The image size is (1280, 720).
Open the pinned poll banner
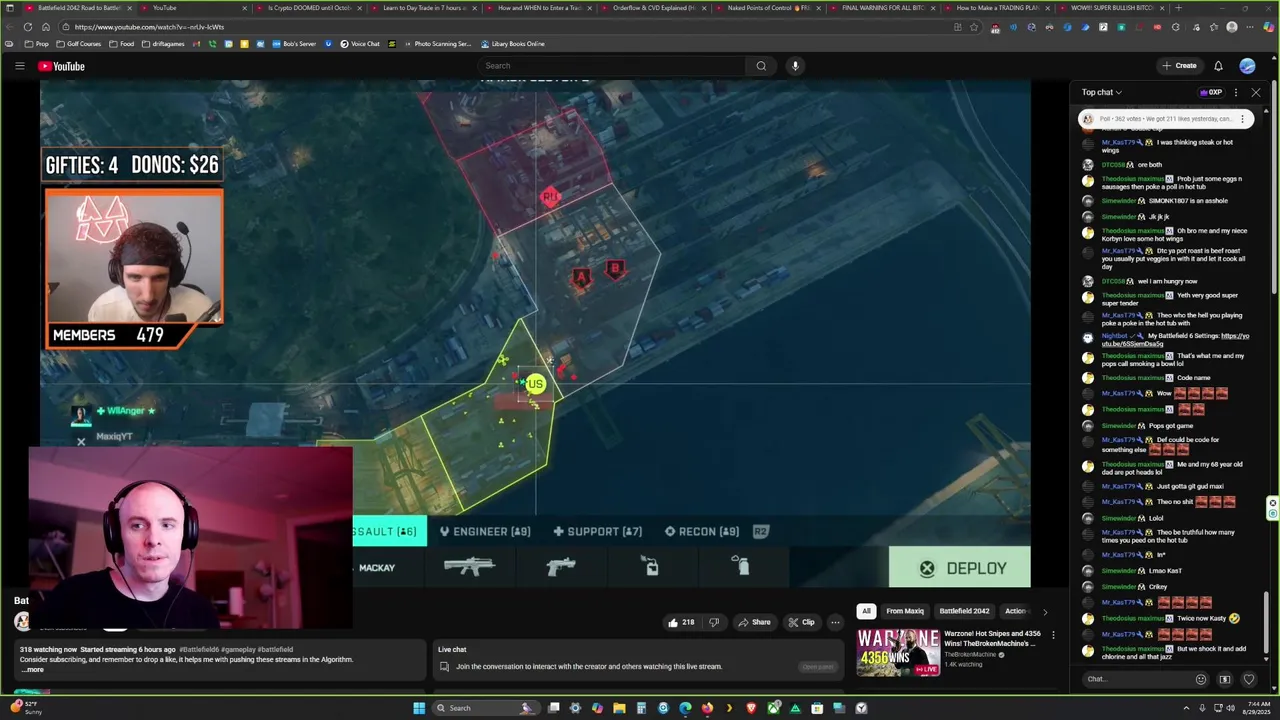(x=1165, y=118)
